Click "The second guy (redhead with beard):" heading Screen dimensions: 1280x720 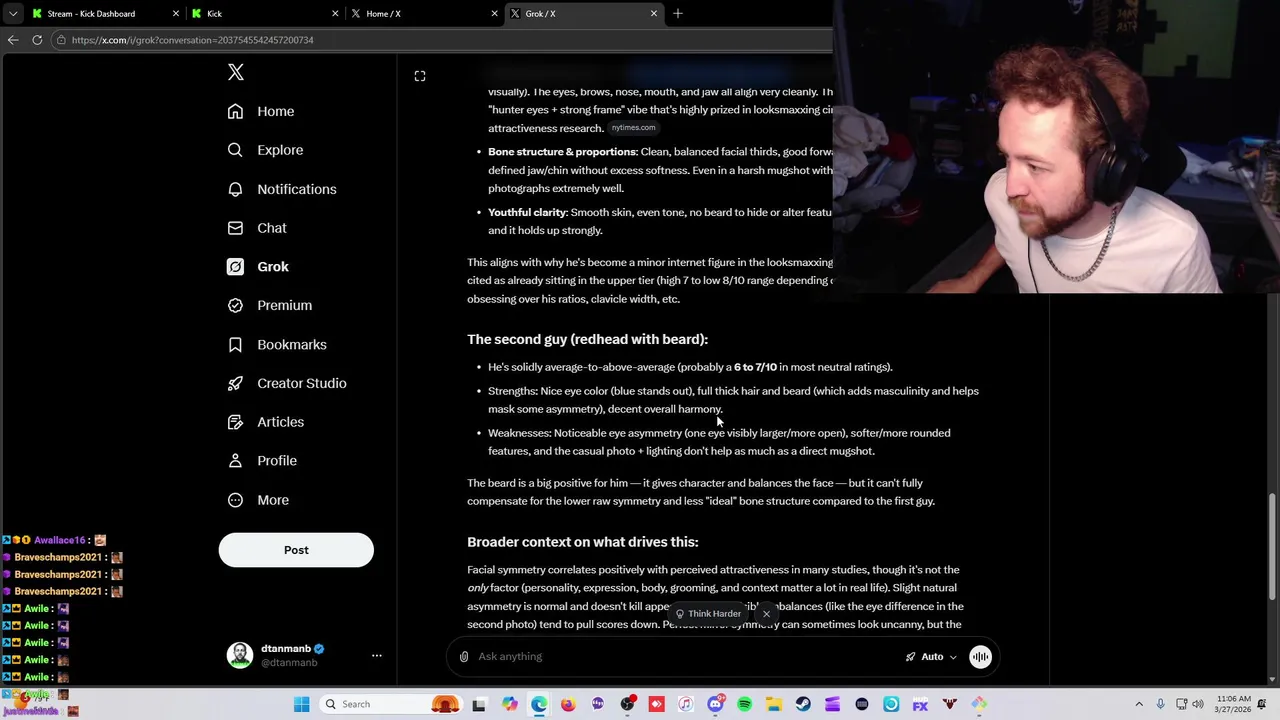click(587, 339)
